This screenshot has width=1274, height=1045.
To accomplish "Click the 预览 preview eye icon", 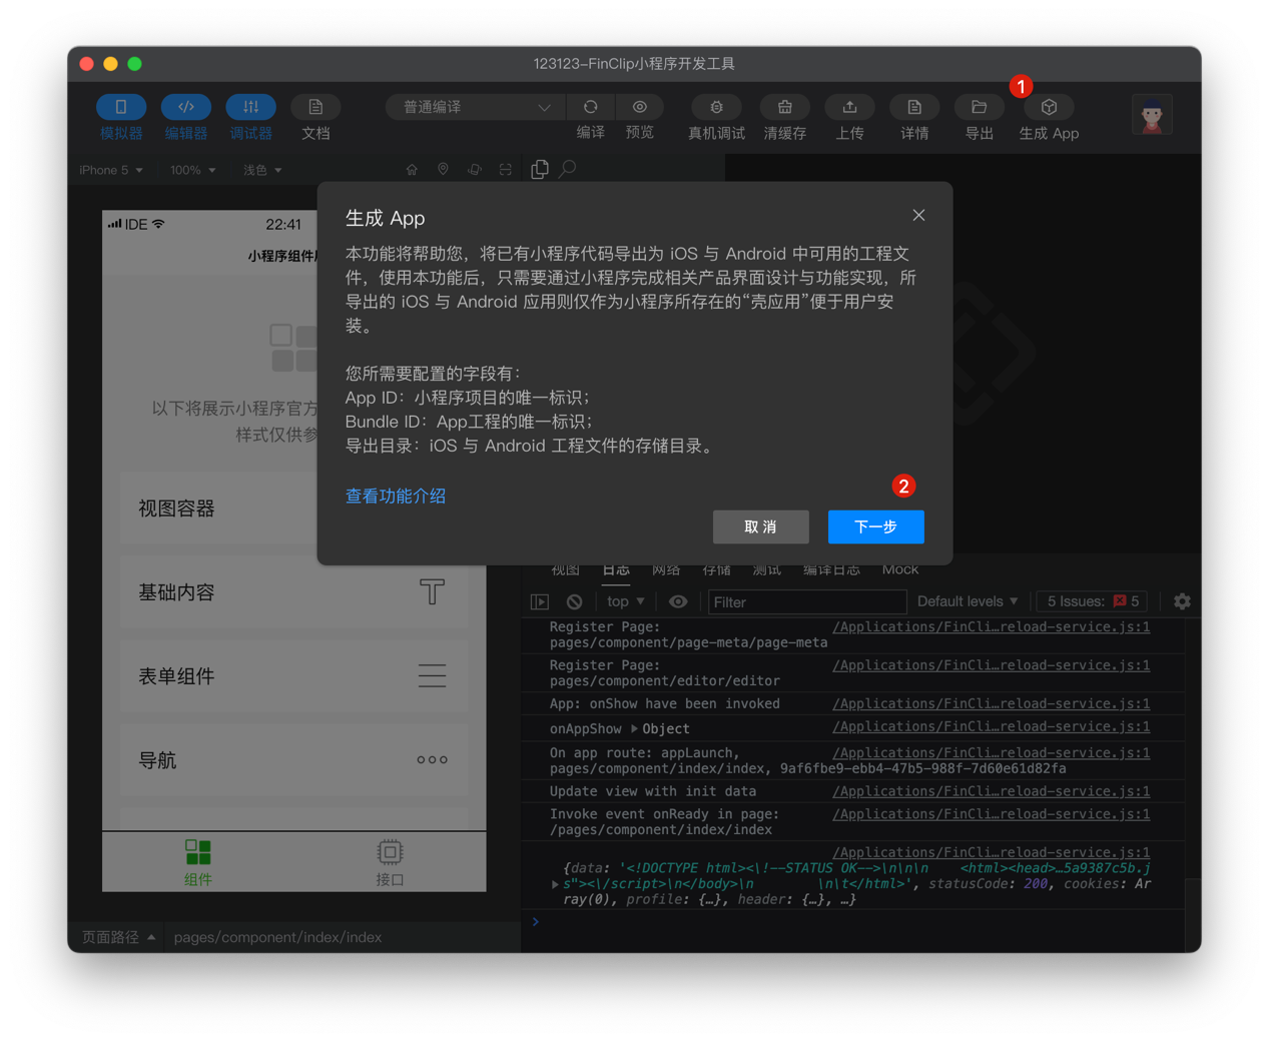I will 640,107.
